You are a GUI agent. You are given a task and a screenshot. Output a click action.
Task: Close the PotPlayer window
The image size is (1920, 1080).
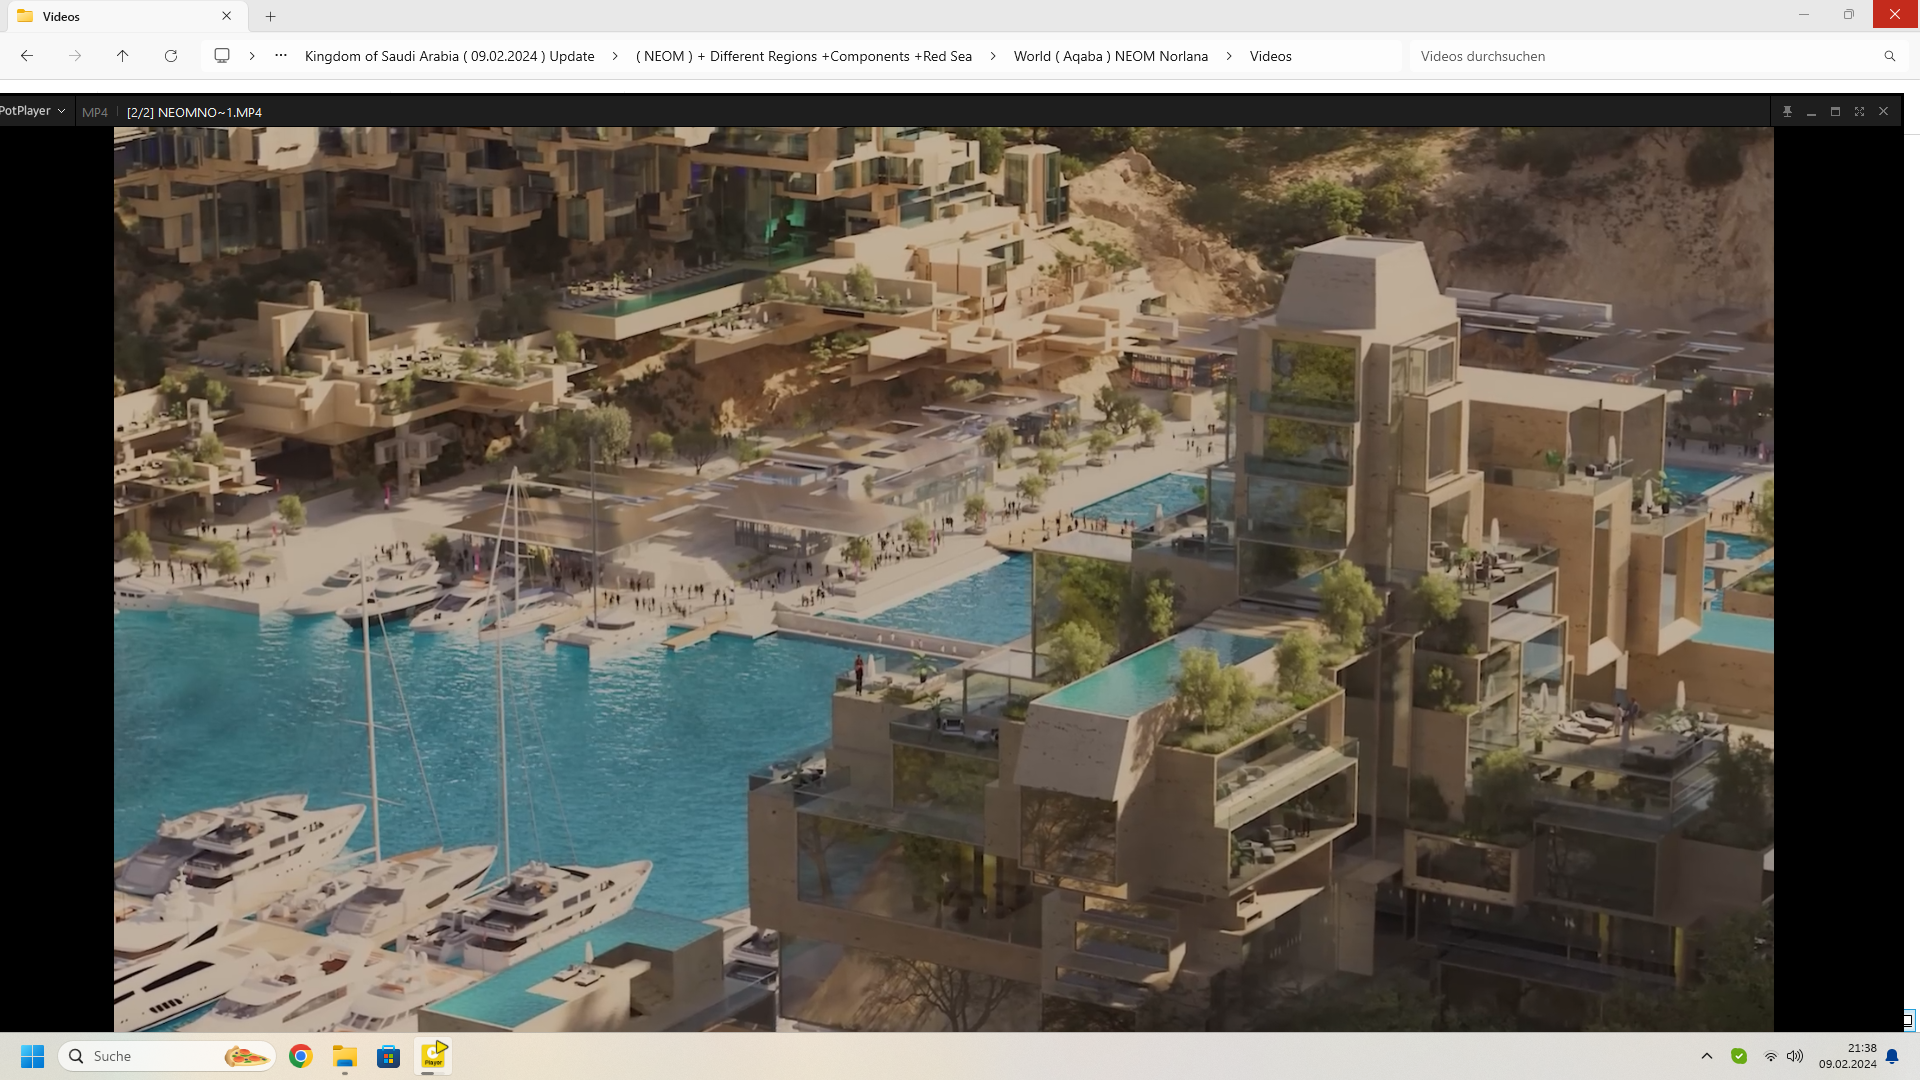pyautogui.click(x=1883, y=112)
